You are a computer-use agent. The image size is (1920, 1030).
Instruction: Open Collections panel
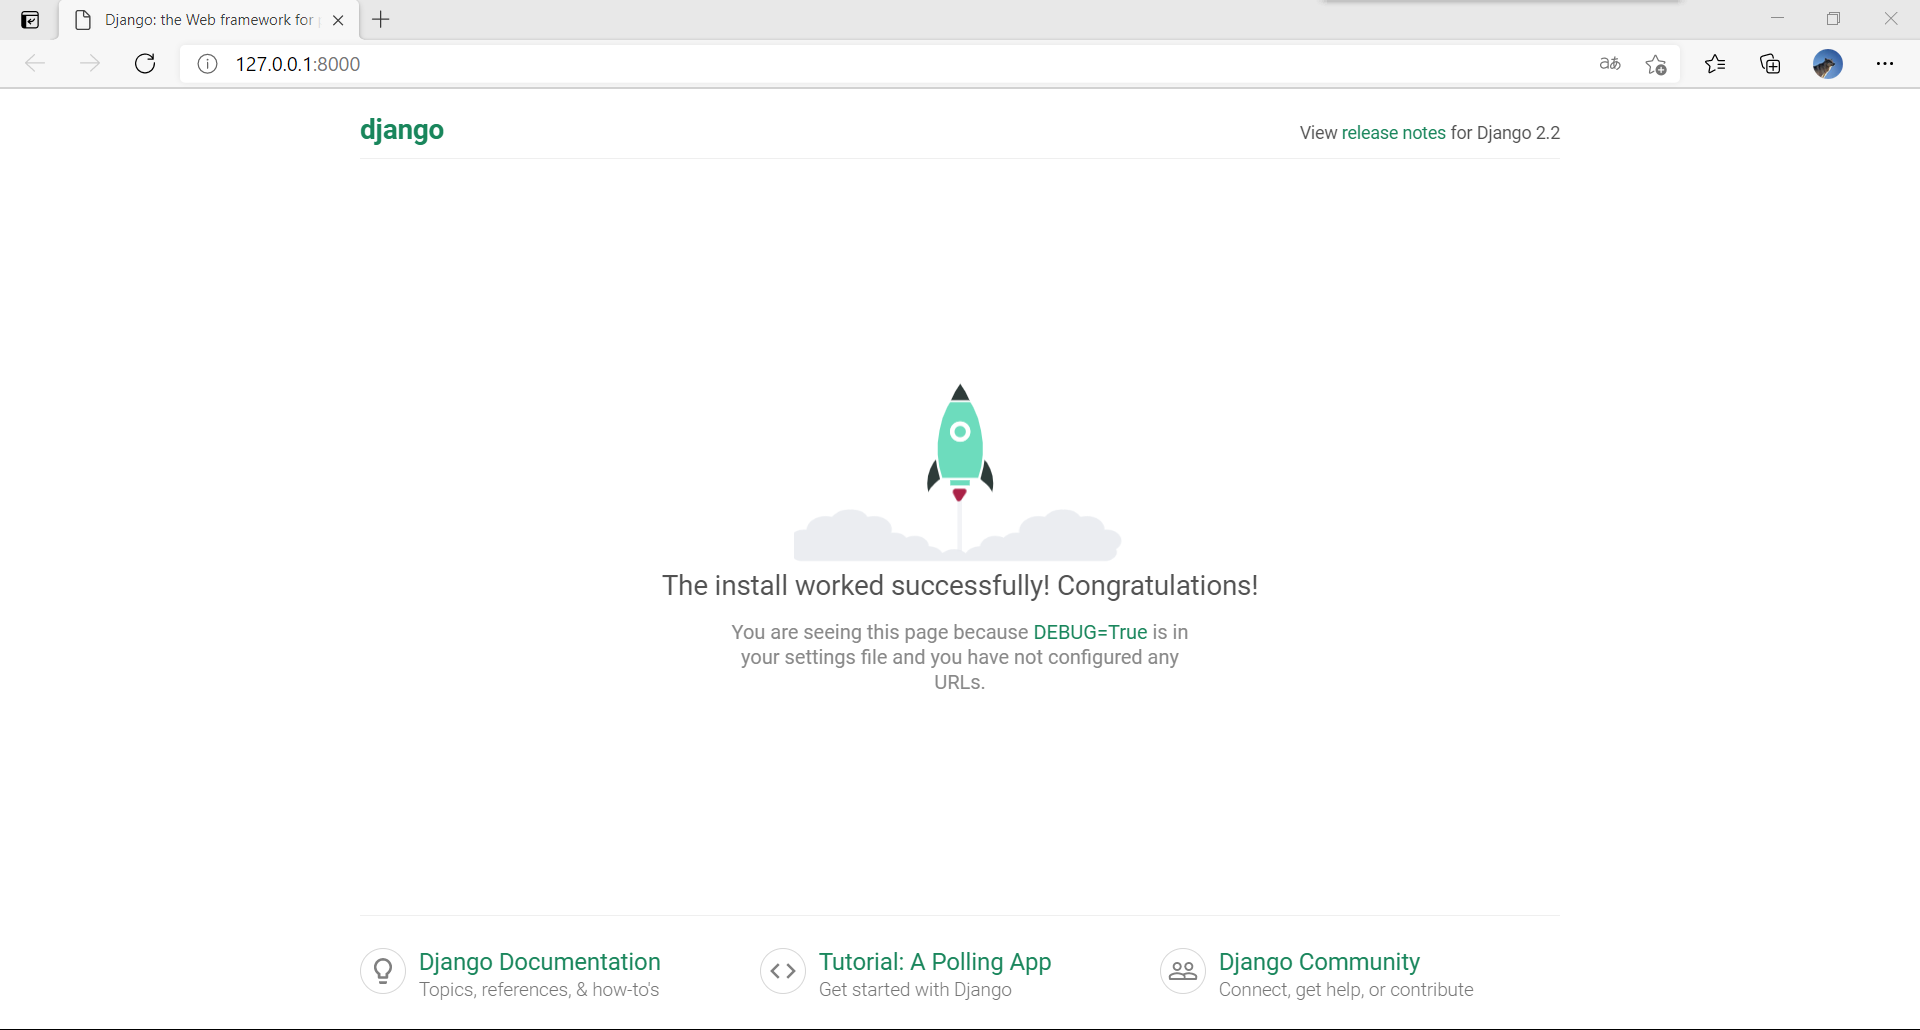[1770, 64]
